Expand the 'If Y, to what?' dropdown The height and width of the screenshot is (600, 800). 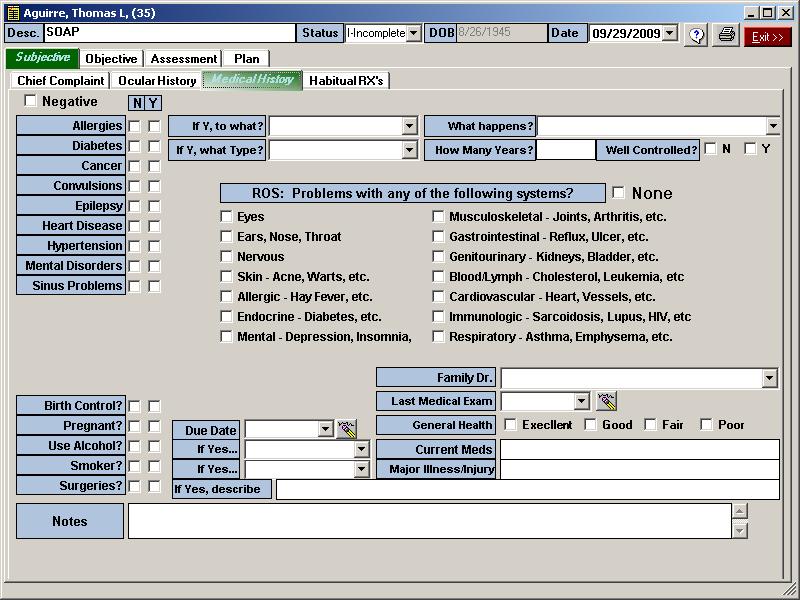click(x=409, y=126)
